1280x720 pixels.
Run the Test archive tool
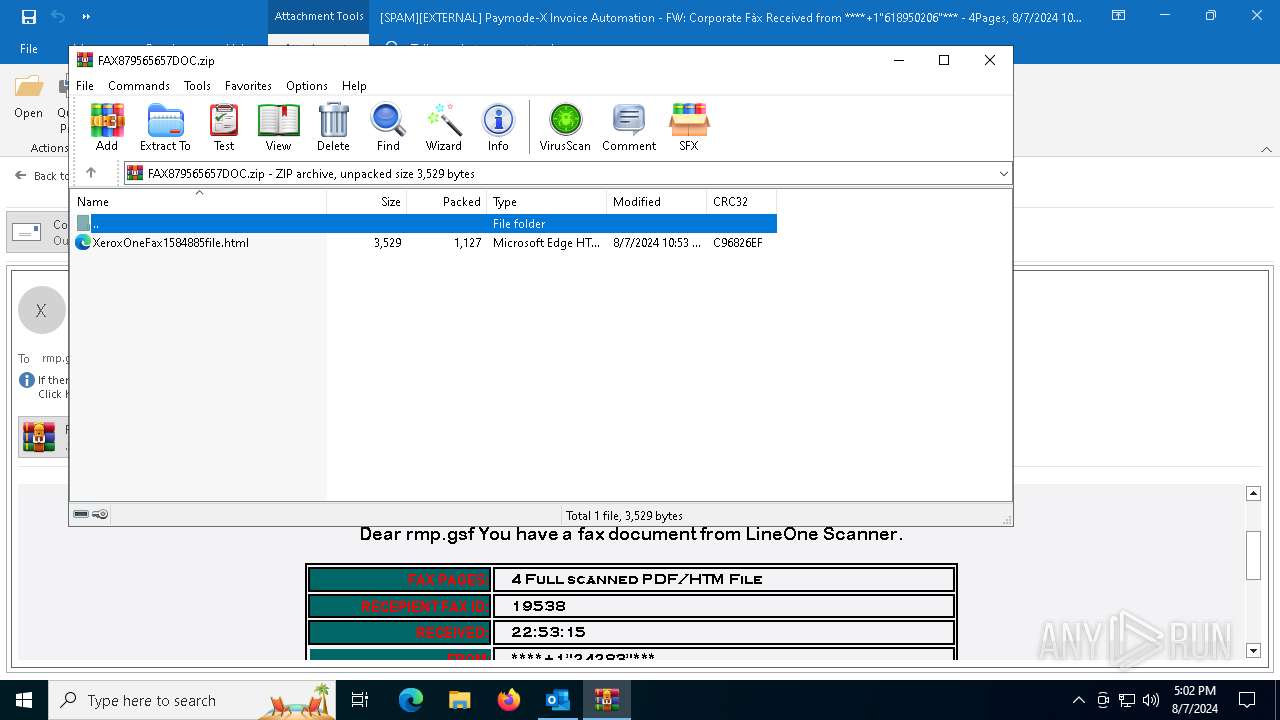pos(224,127)
